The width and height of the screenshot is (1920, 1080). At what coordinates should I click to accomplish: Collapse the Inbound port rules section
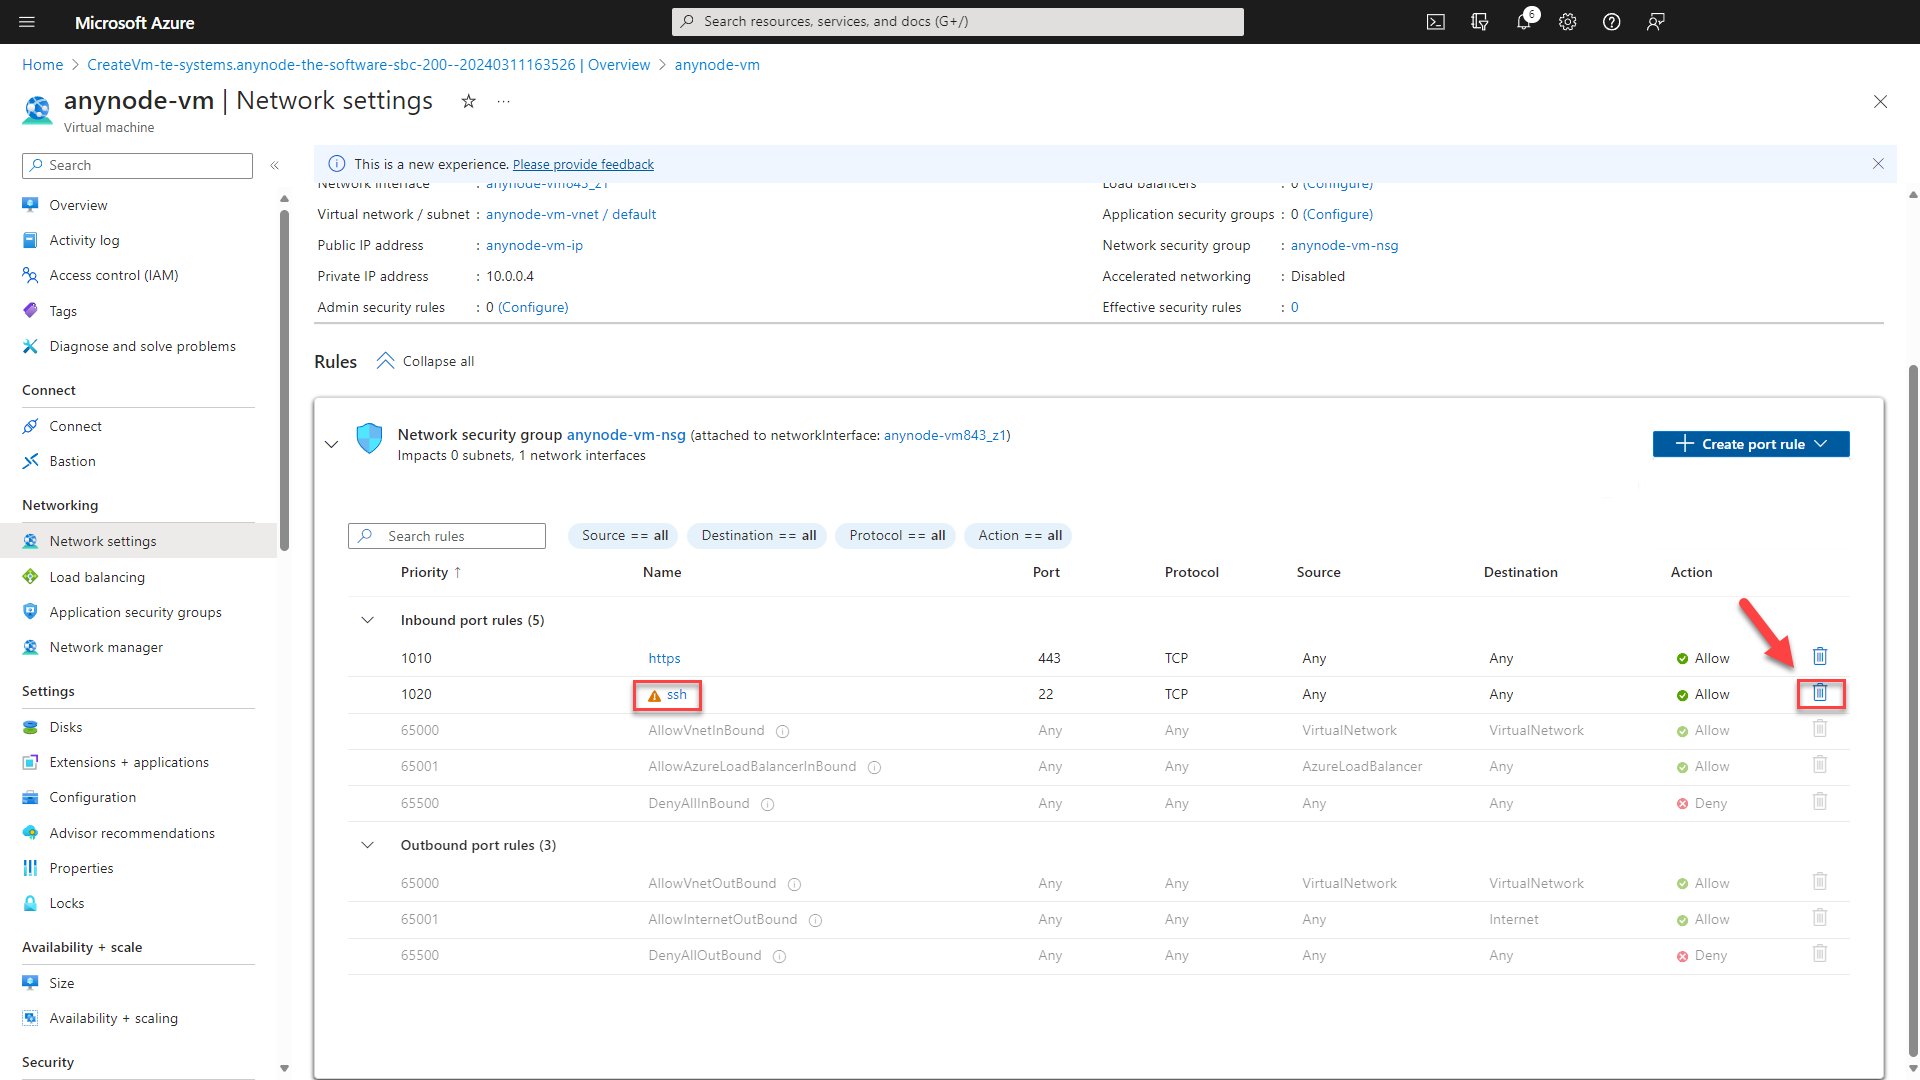click(368, 620)
